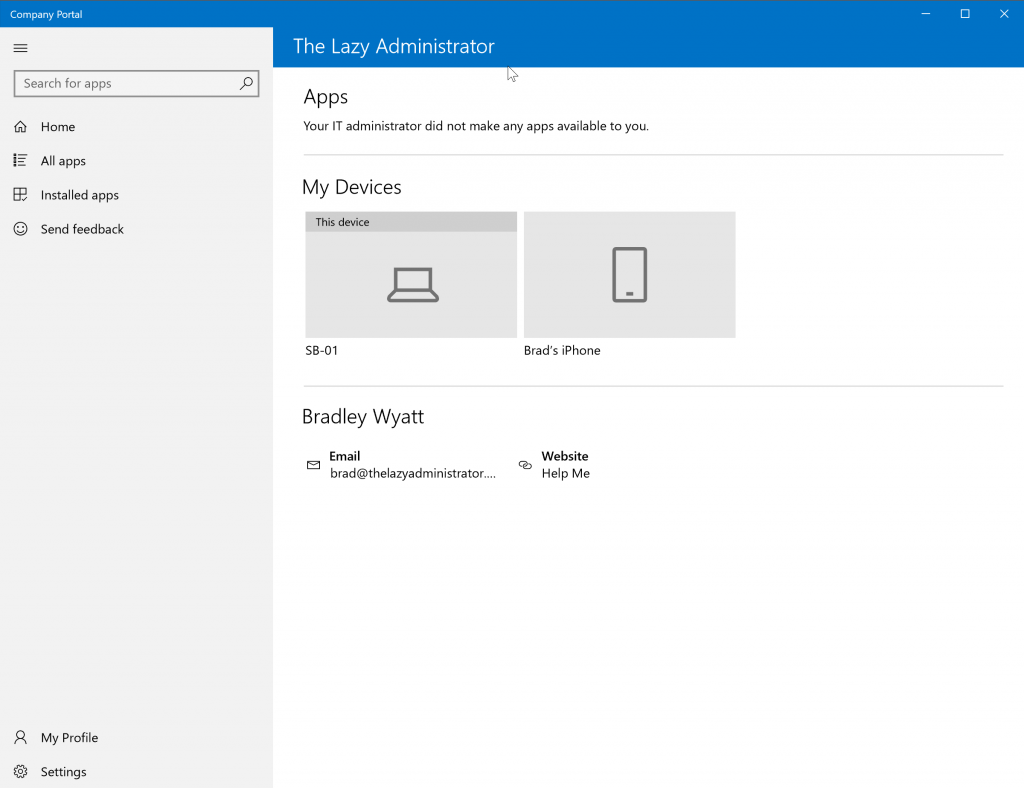
Task: Click the All apps list icon
Action: click(20, 160)
